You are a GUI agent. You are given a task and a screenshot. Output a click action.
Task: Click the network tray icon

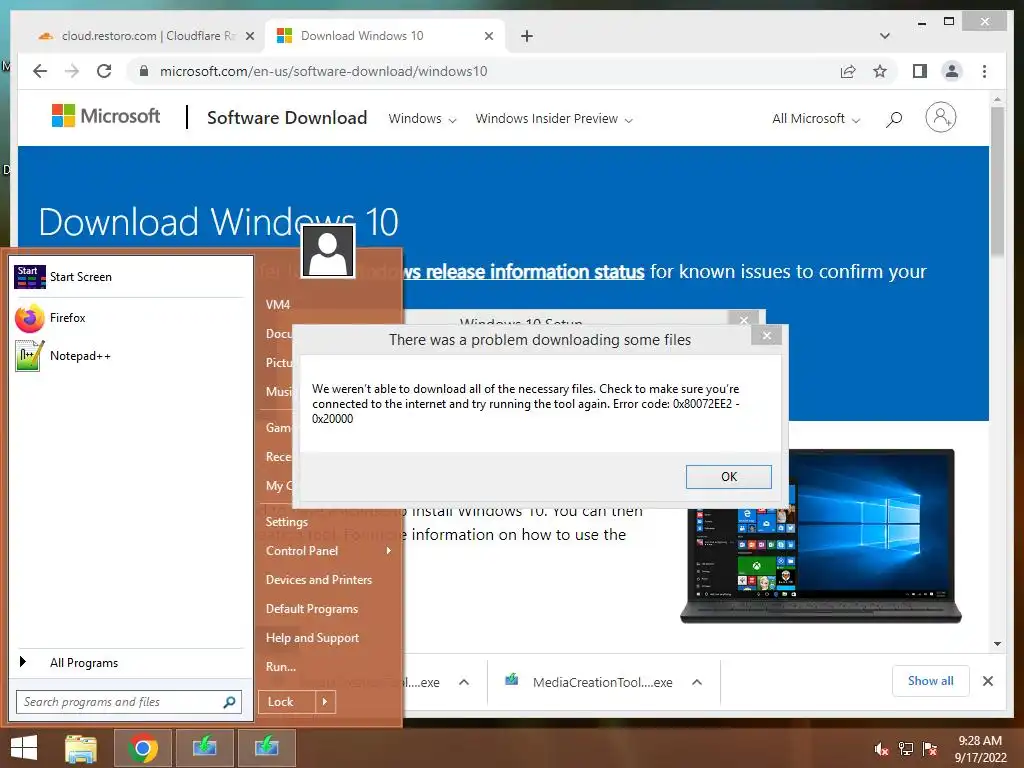pyautogui.click(x=906, y=749)
